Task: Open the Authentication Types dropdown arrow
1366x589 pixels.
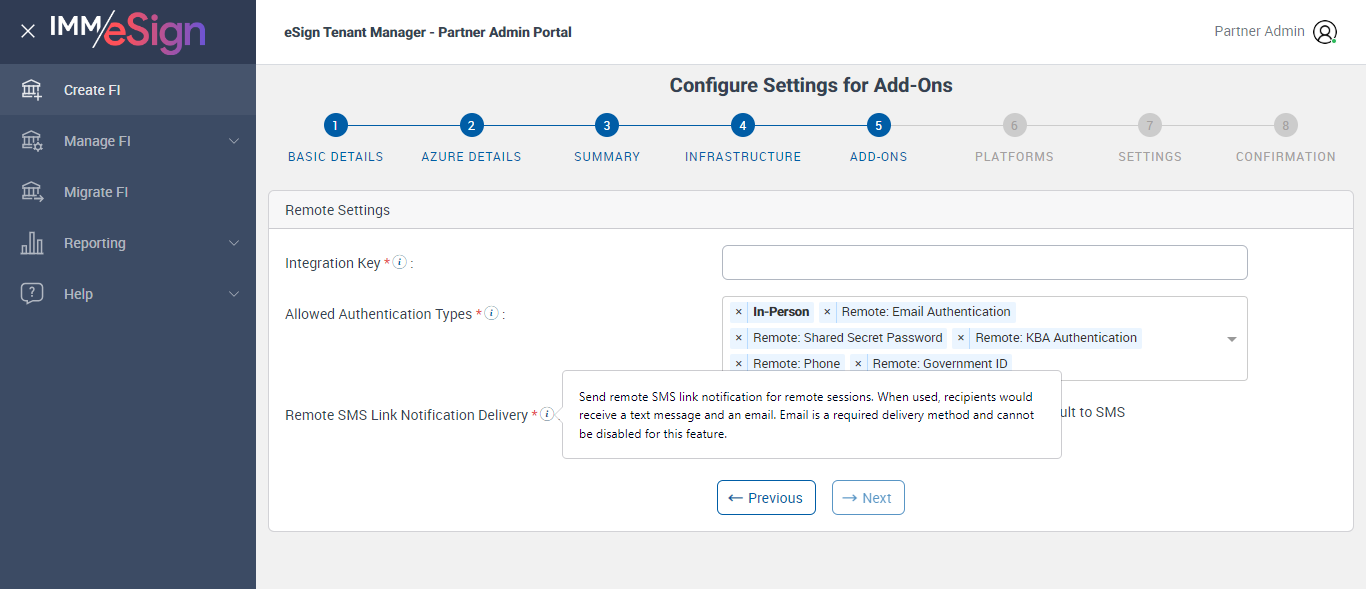Action: coord(1232,339)
